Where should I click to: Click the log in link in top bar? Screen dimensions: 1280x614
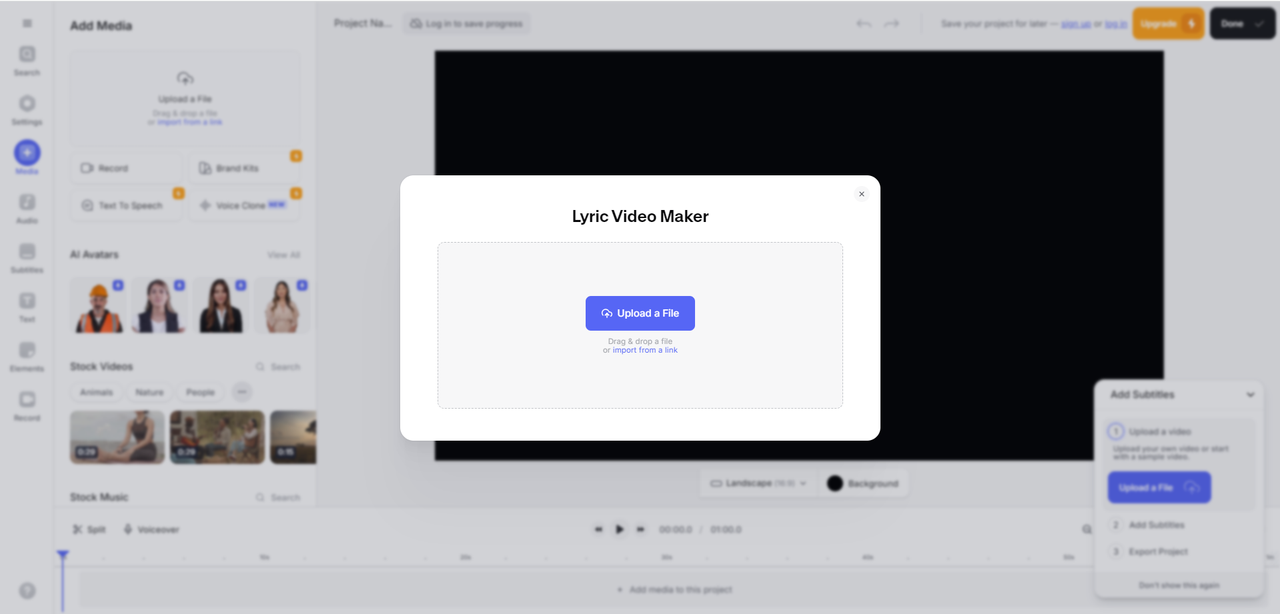coord(1116,24)
